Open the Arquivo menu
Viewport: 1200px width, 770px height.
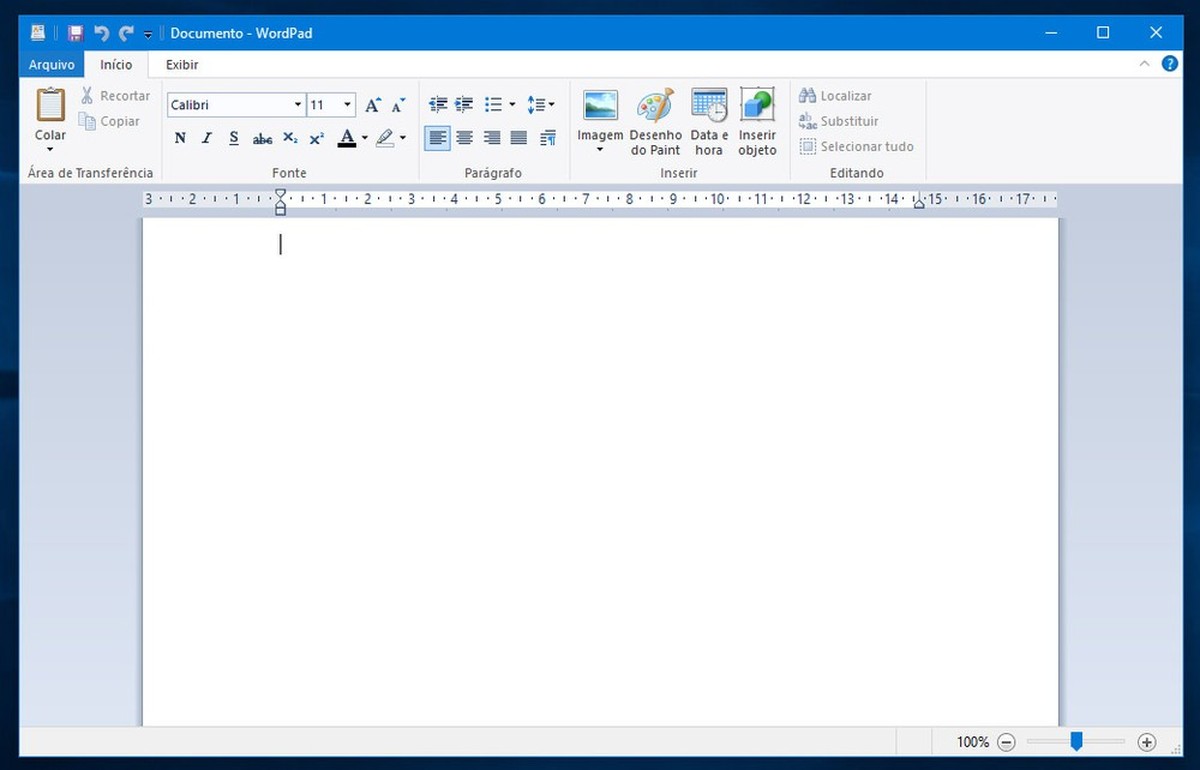tap(51, 64)
